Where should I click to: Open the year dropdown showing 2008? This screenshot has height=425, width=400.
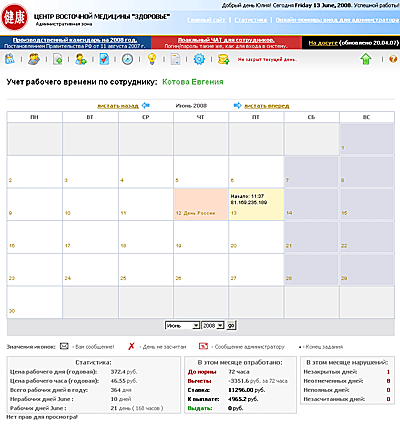click(213, 326)
